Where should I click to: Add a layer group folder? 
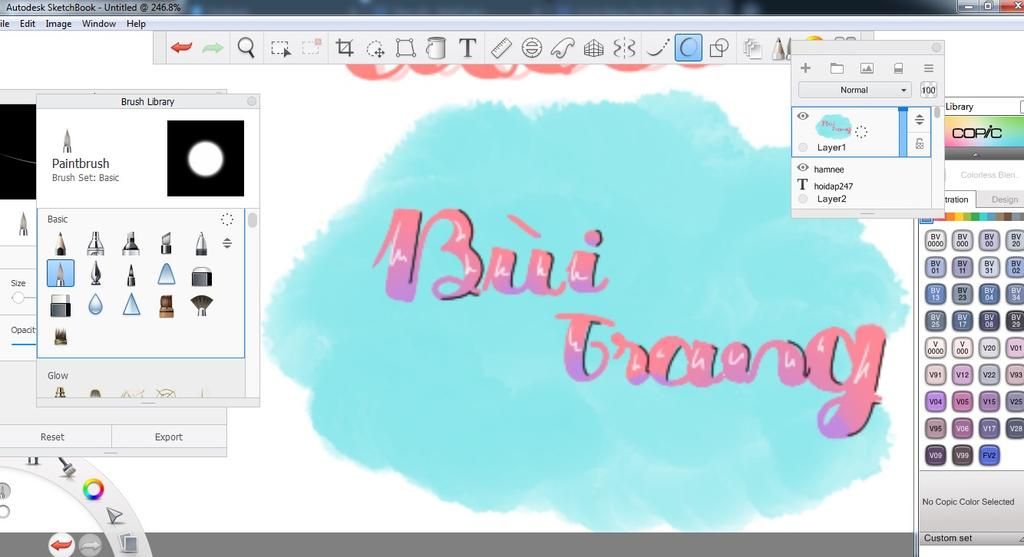(837, 68)
